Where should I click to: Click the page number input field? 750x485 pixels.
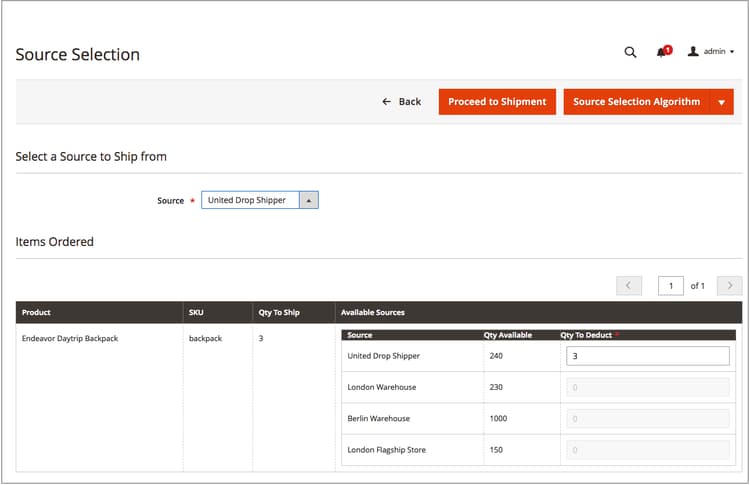(671, 286)
